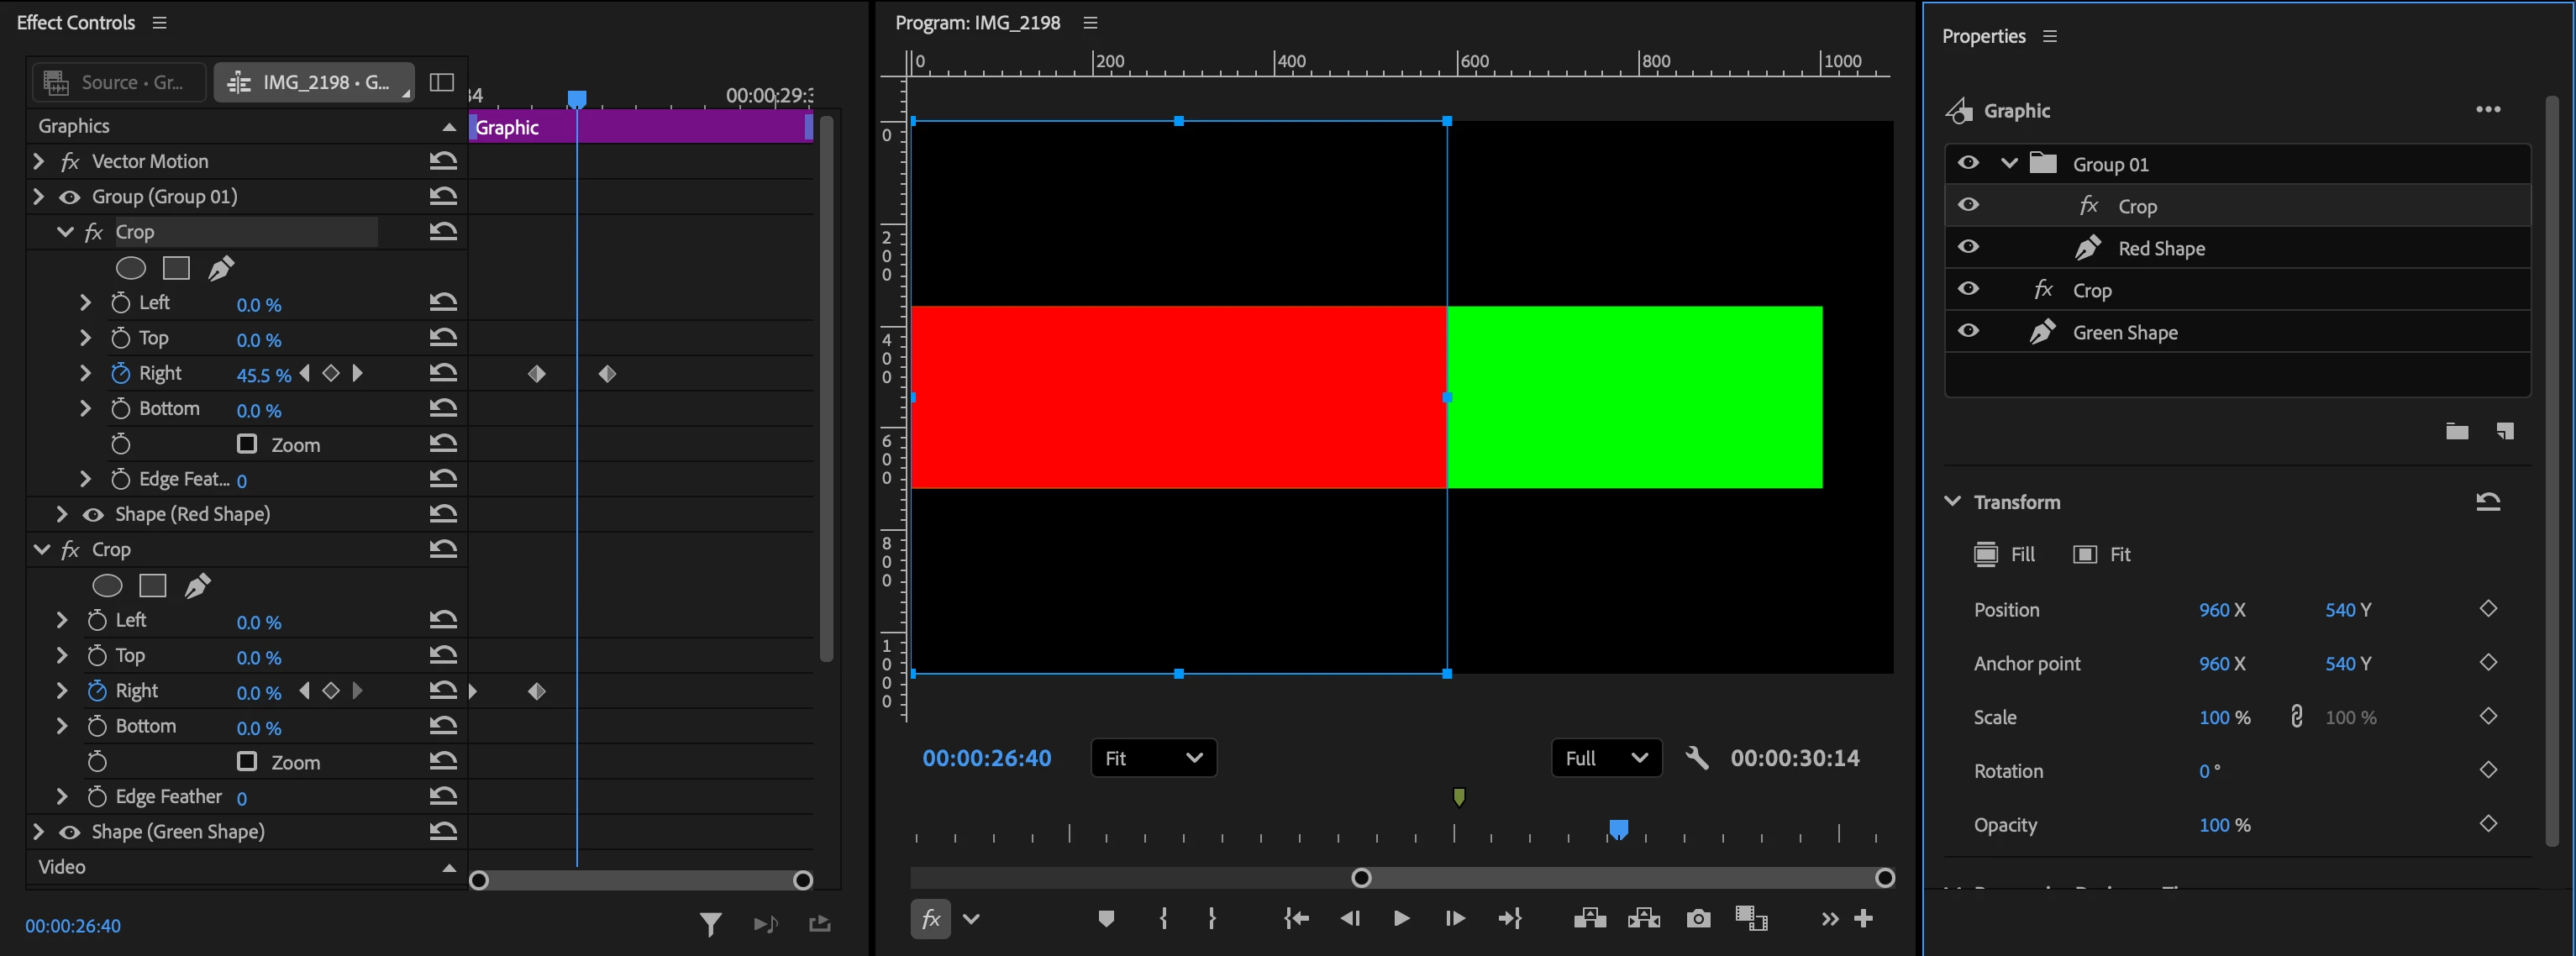The width and height of the screenshot is (2576, 956).
Task: Switch to the Source · Gr... tab
Action: coord(119,82)
